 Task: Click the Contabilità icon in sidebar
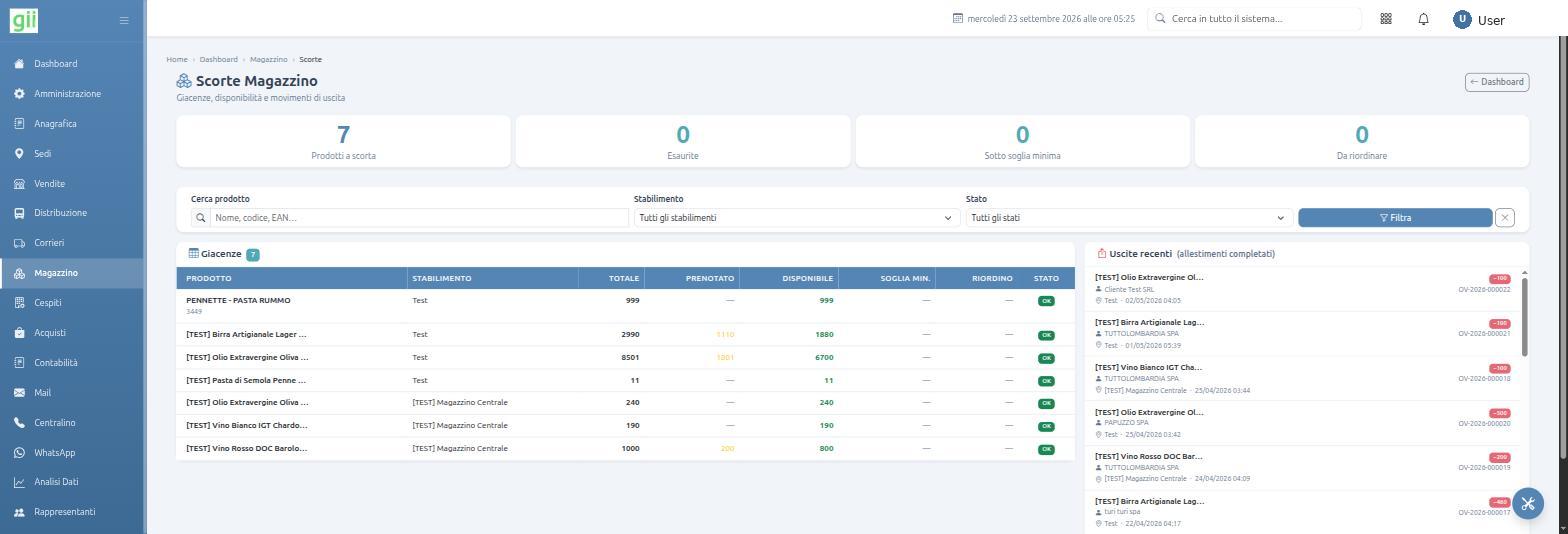pyautogui.click(x=19, y=363)
